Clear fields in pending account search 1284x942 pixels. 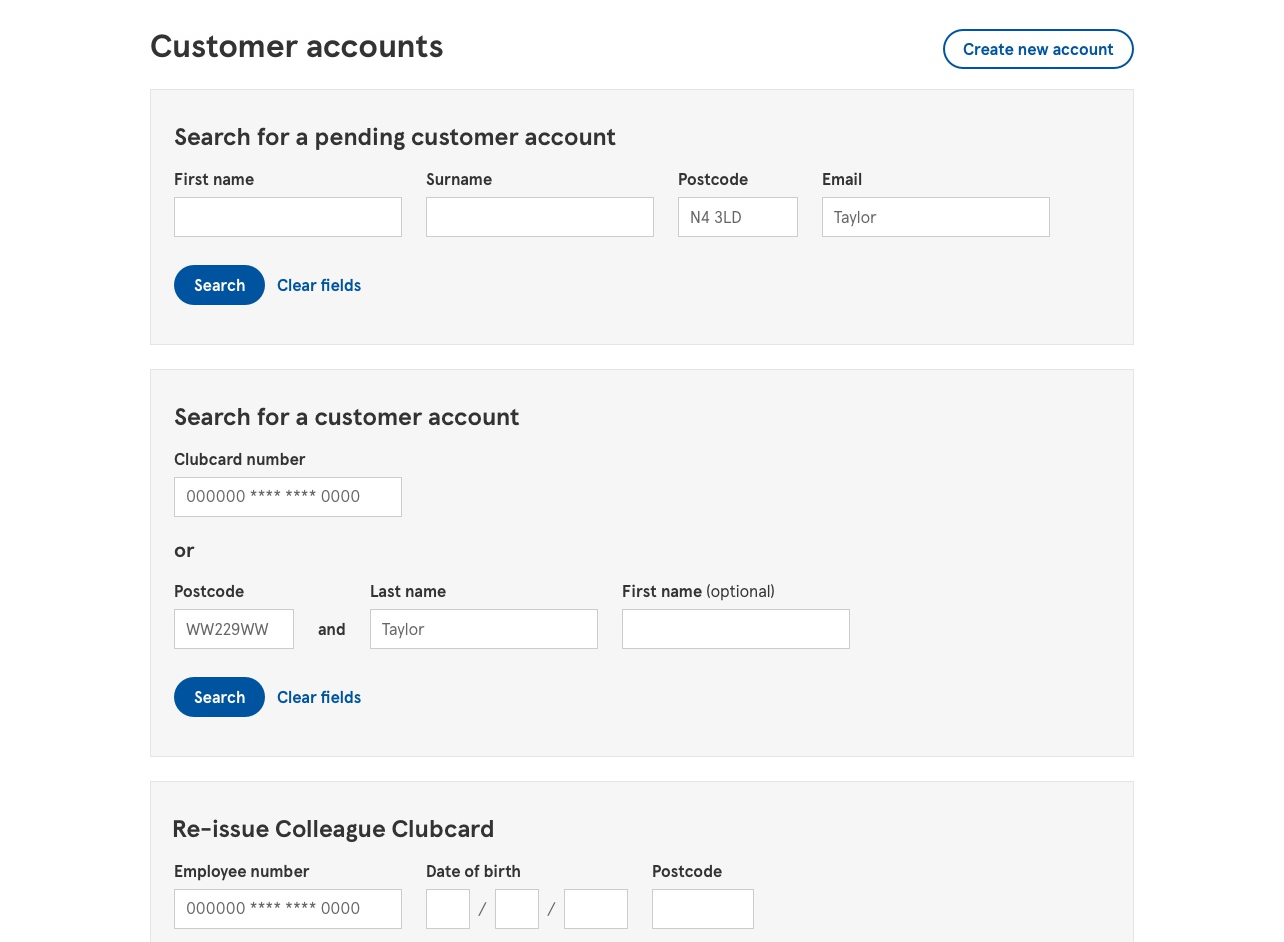(x=319, y=285)
